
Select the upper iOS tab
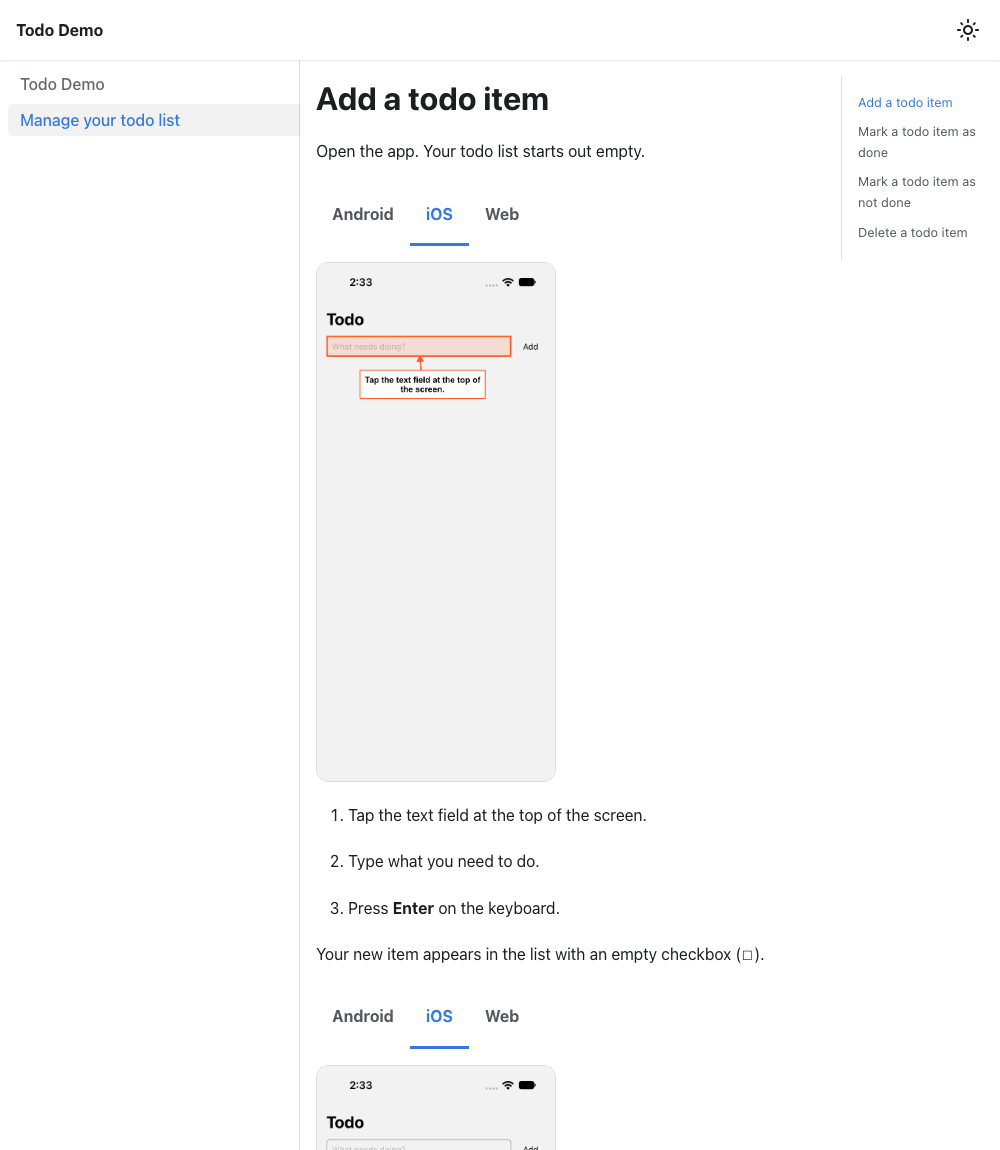click(x=439, y=214)
